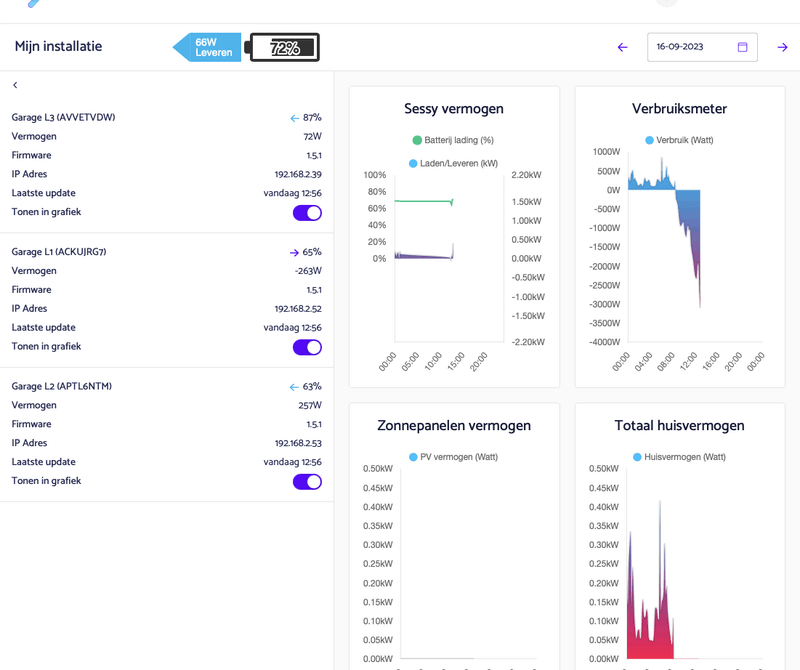Collapse the sidebar with back chevron

(15, 86)
